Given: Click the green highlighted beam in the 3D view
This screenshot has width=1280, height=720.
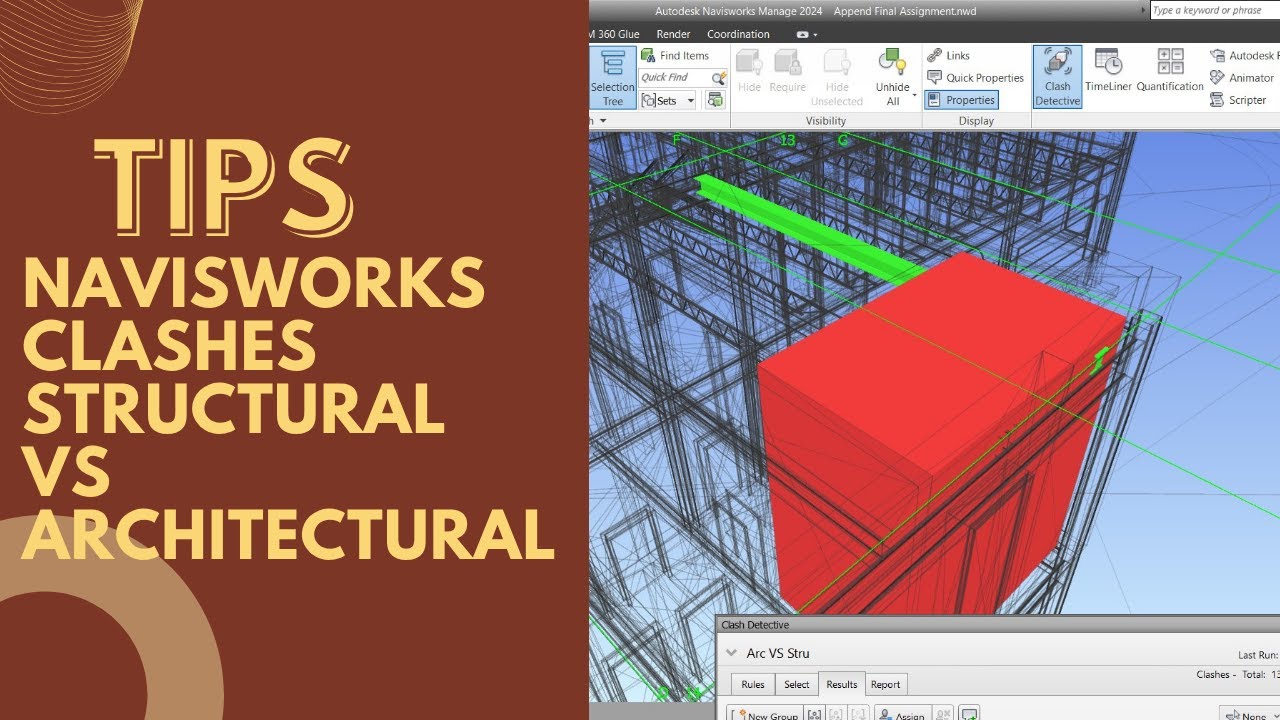Looking at the screenshot, I should click(810, 230).
